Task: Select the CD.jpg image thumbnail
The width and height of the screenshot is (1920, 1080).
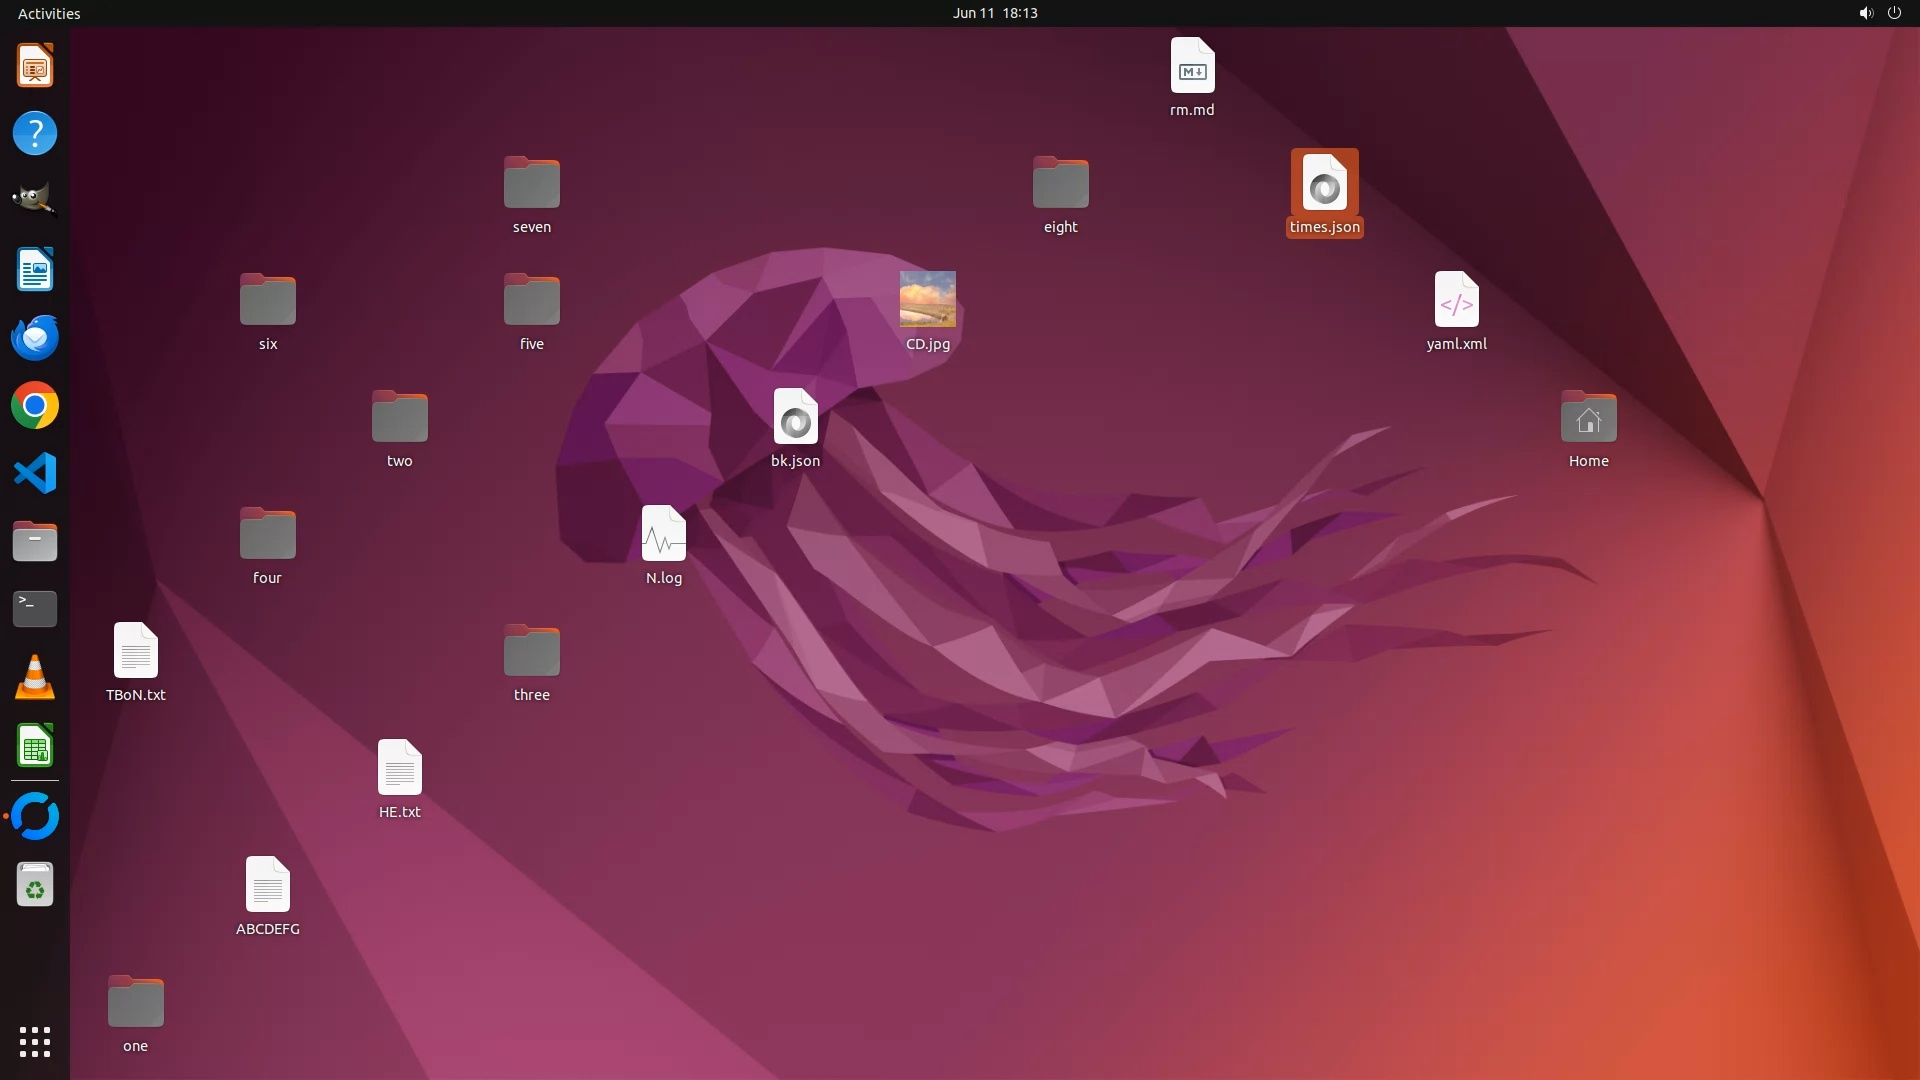Action: 927,299
